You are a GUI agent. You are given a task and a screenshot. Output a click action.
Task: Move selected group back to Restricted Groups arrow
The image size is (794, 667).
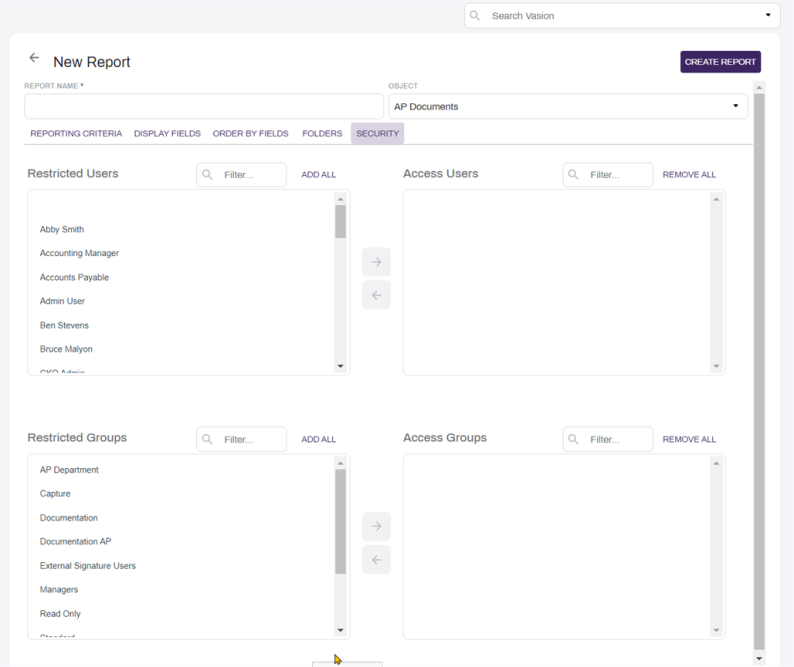(x=376, y=560)
